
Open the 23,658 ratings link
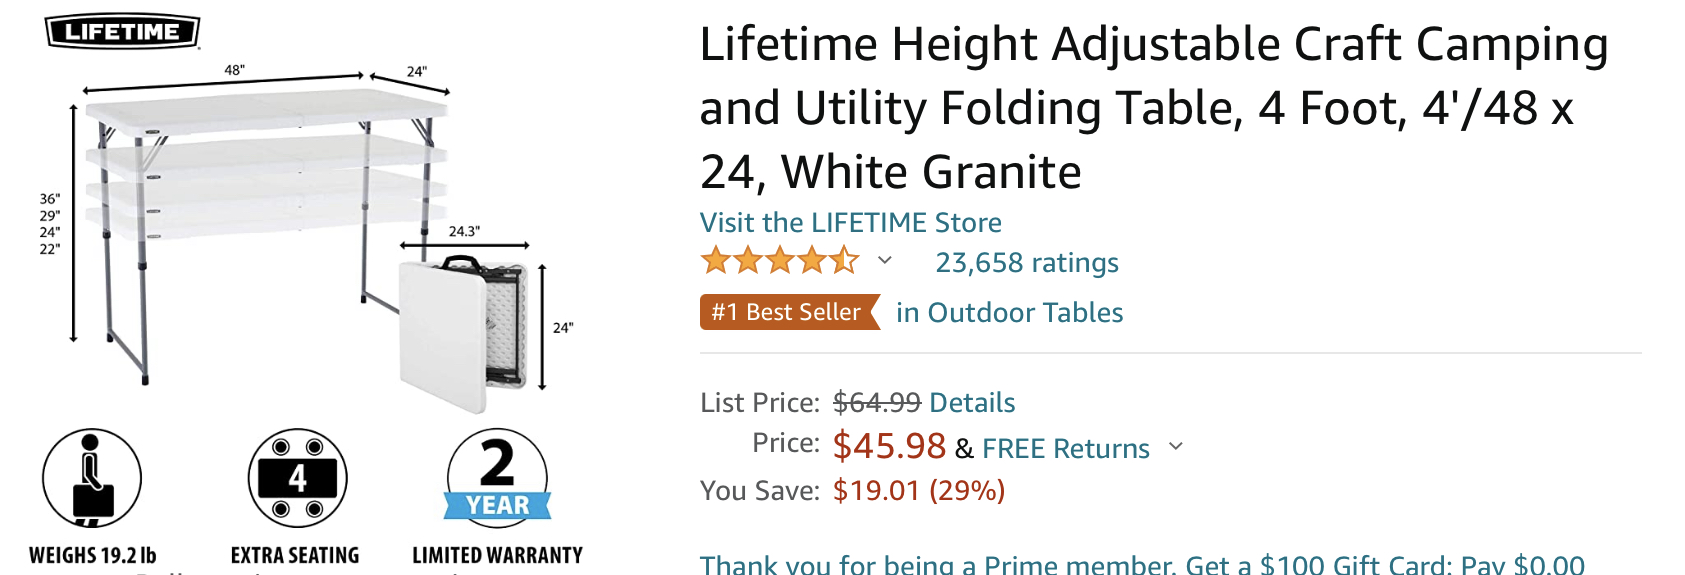[x=1027, y=262]
